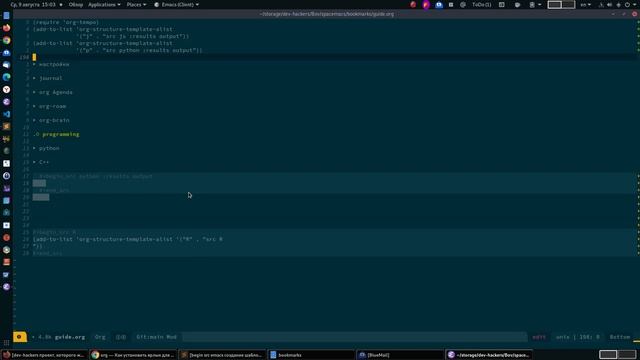The width and height of the screenshot is (640, 360).
Task: Click the yellow evil-state indicator in modeline
Action: pyautogui.click(x=19, y=337)
